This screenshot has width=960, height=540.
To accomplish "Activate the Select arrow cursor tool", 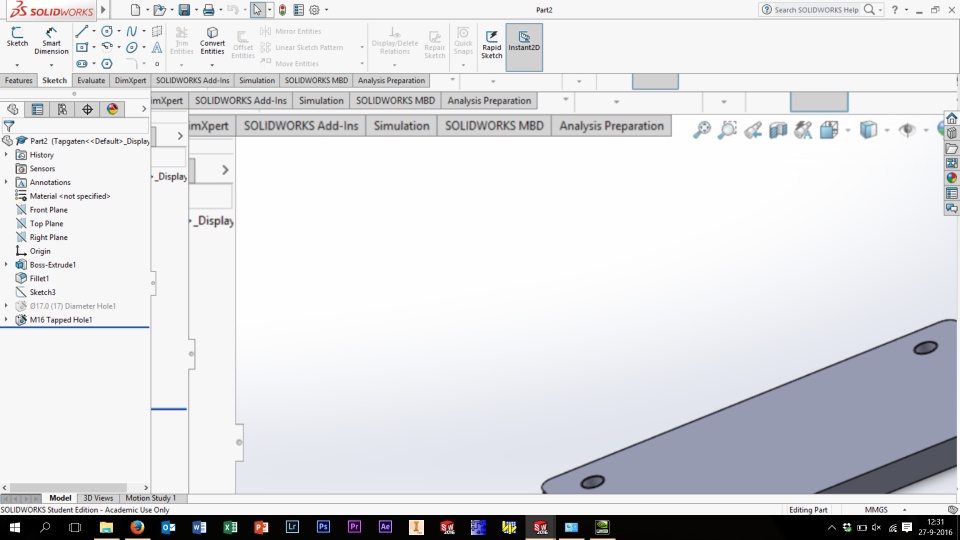I will [x=257, y=10].
